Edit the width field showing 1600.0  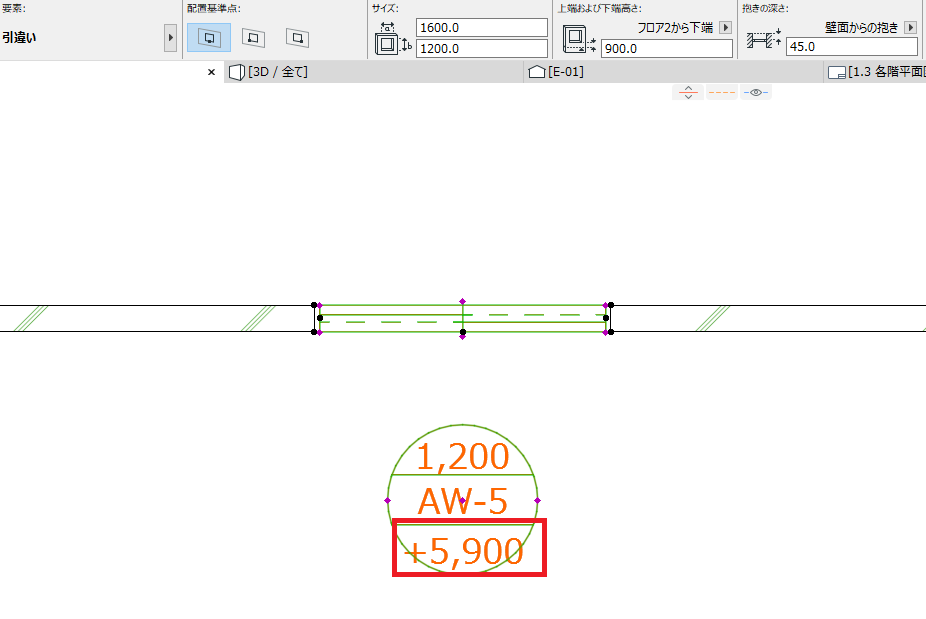482,28
